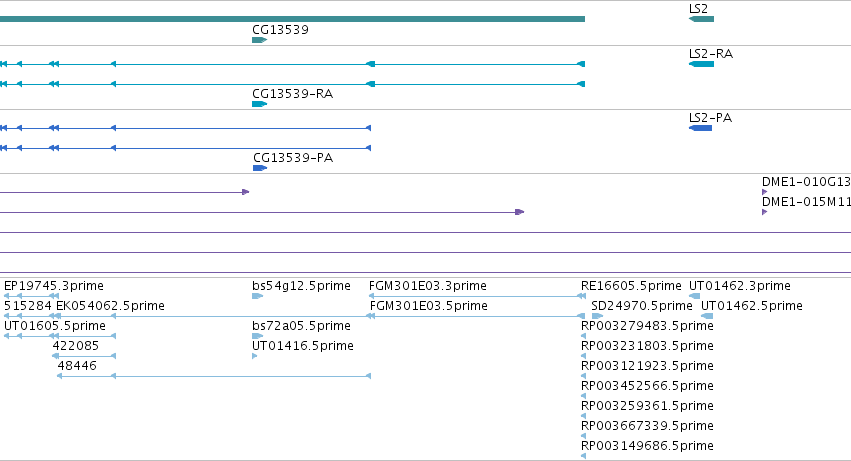This screenshot has height=461, width=851.
Task: Click the UT01605.5prime label
Action: [55, 326]
